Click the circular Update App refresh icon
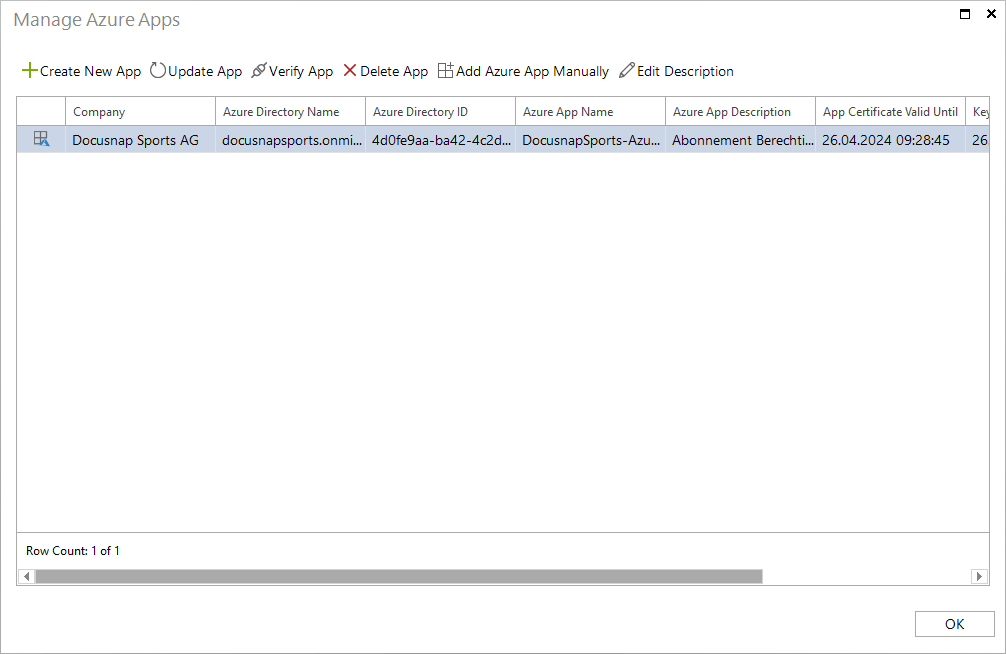 pyautogui.click(x=158, y=70)
